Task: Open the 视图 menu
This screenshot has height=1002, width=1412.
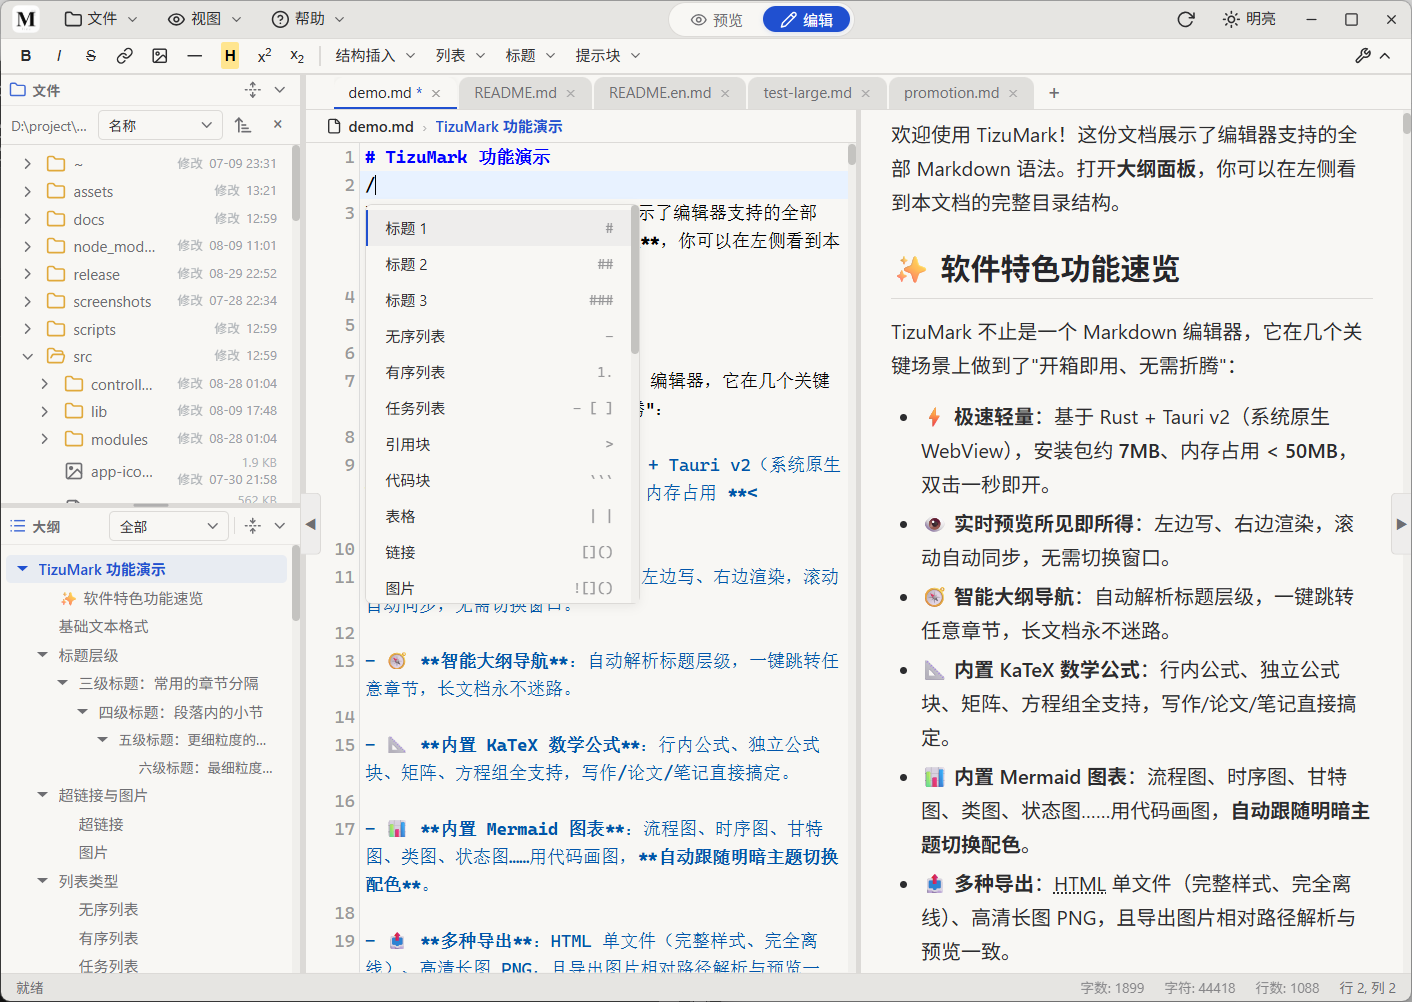Action: tap(205, 19)
